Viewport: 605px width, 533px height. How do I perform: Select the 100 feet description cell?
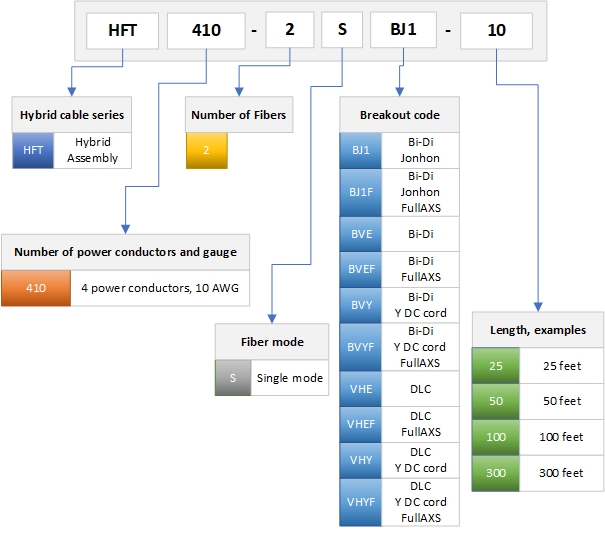562,437
